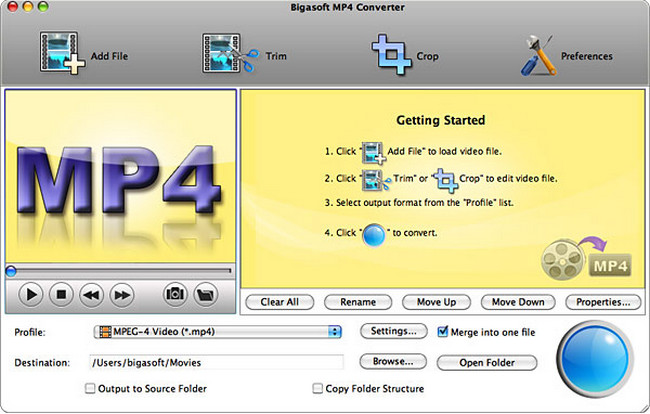650x414 pixels.
Task: Stop the video preview playback
Action: [x=61, y=295]
